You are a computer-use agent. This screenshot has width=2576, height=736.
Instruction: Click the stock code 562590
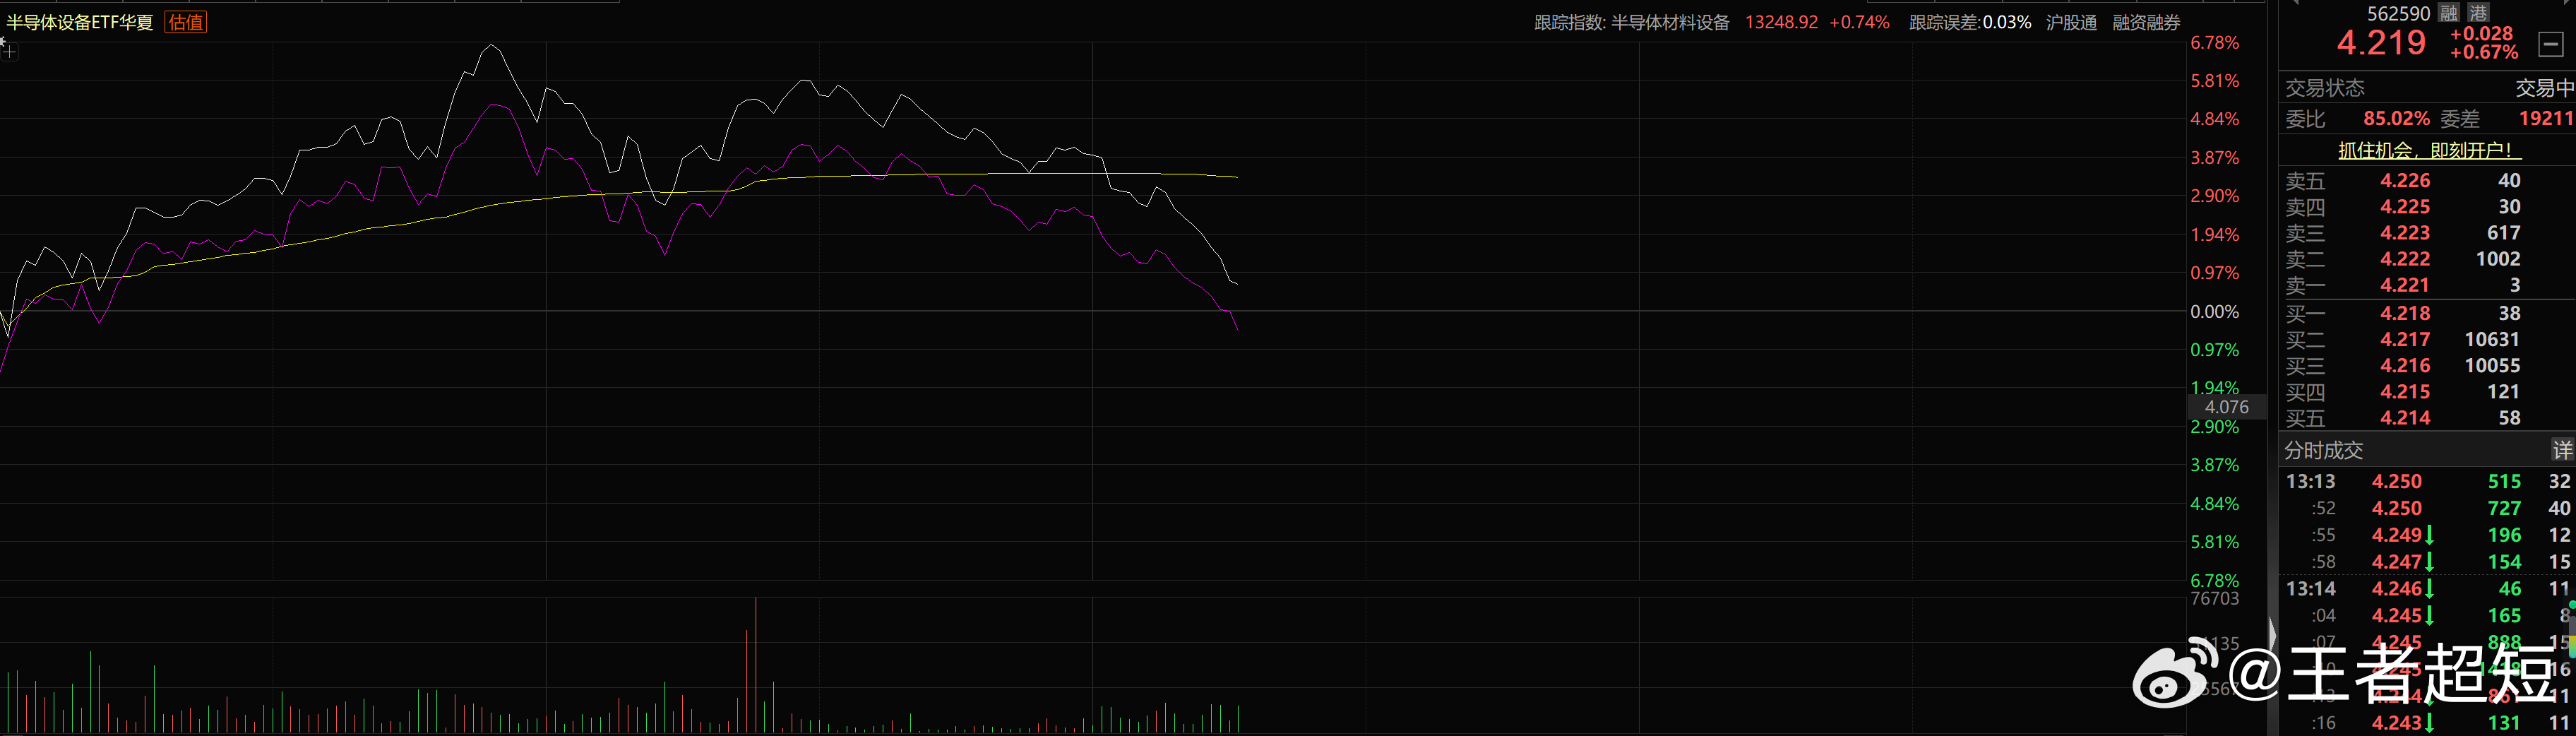[2398, 13]
